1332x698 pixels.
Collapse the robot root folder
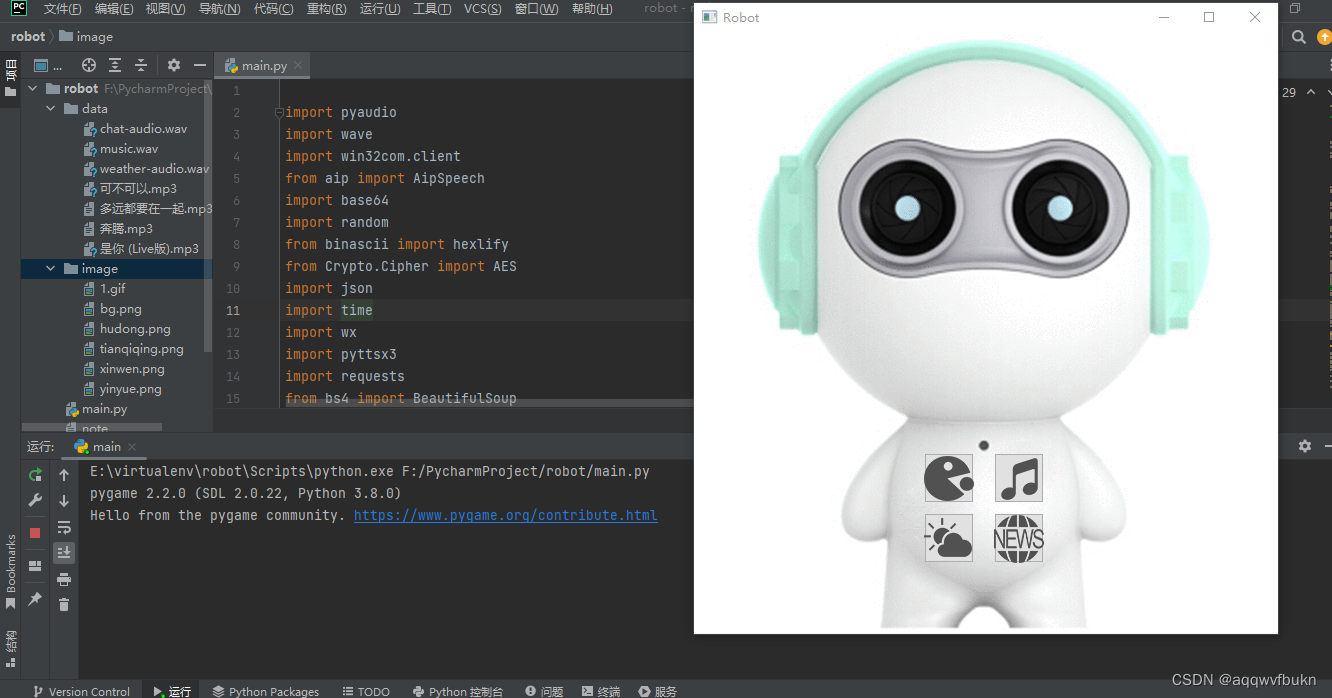[x=33, y=89]
